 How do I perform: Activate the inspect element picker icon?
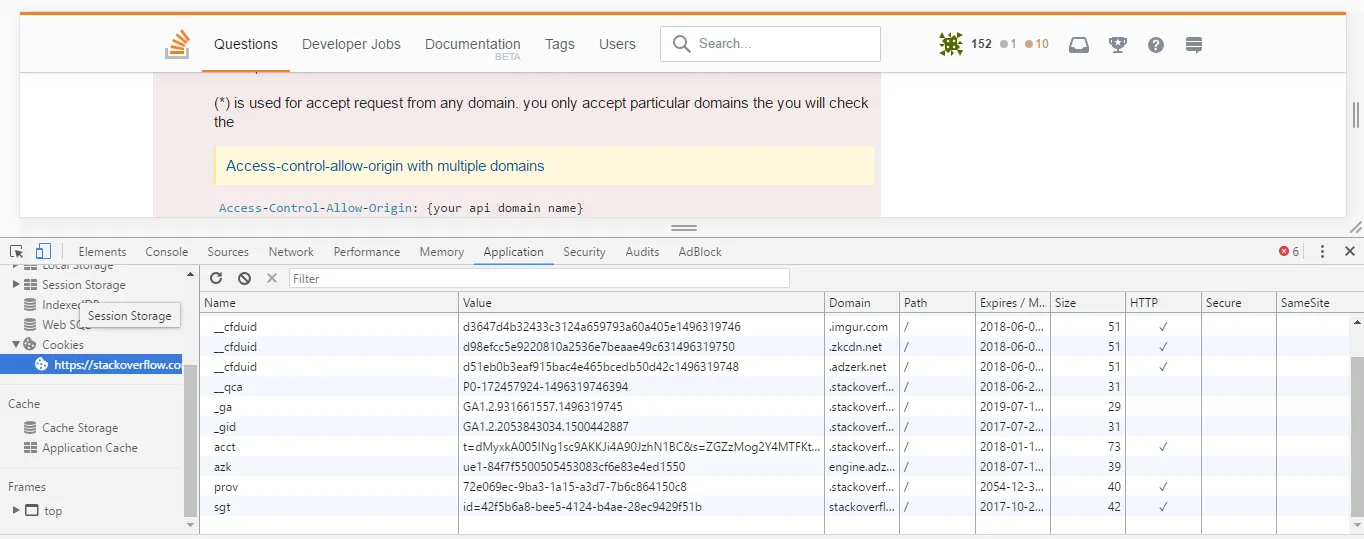click(17, 252)
